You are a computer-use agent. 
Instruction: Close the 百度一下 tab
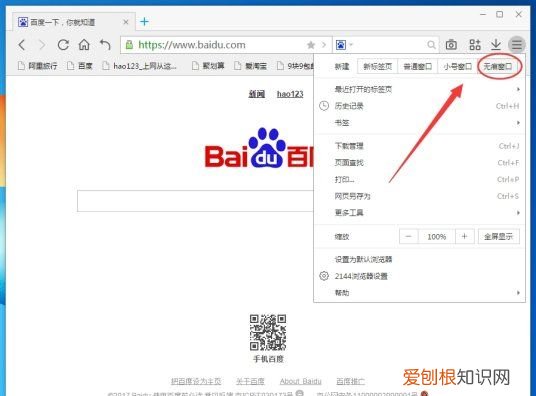point(125,22)
